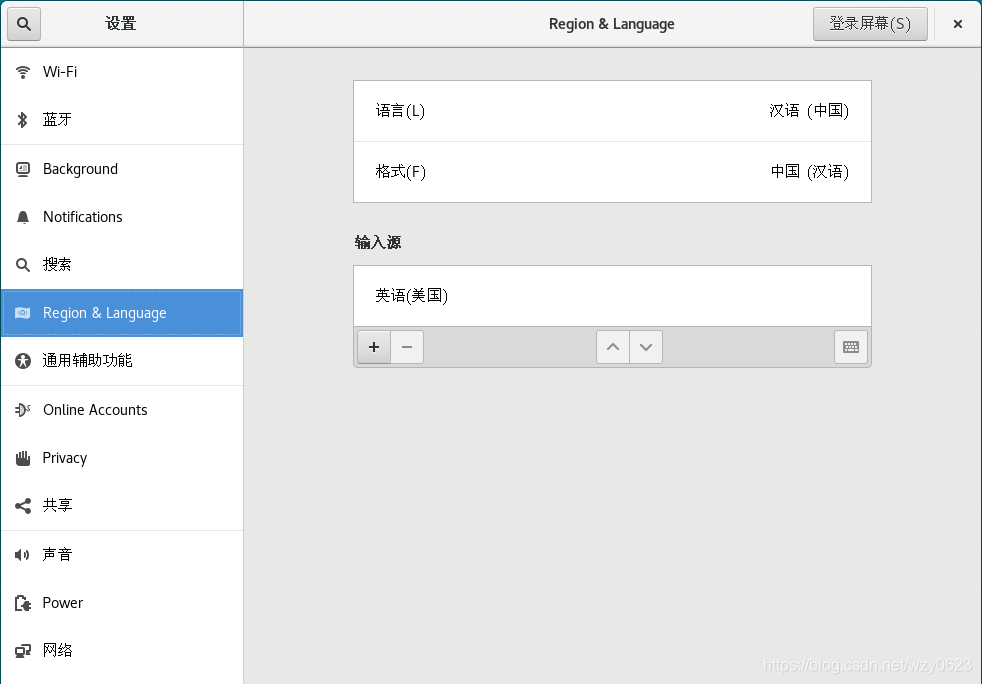This screenshot has height=684, width=982.
Task: Open the 网络 network panel
Action: 122,651
